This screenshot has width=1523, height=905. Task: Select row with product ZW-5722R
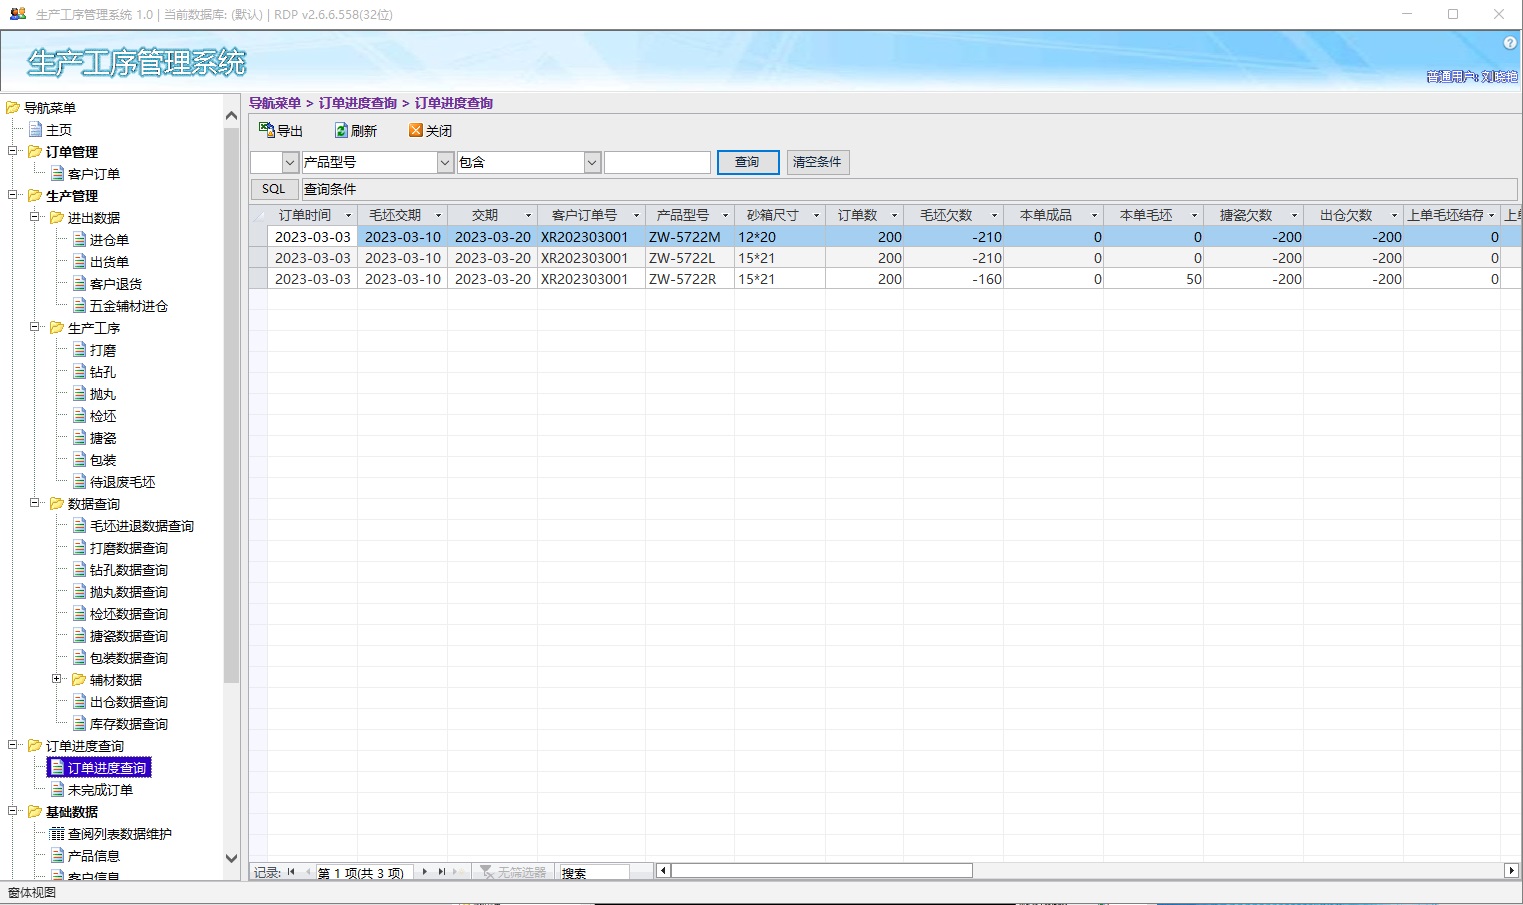click(x=885, y=279)
